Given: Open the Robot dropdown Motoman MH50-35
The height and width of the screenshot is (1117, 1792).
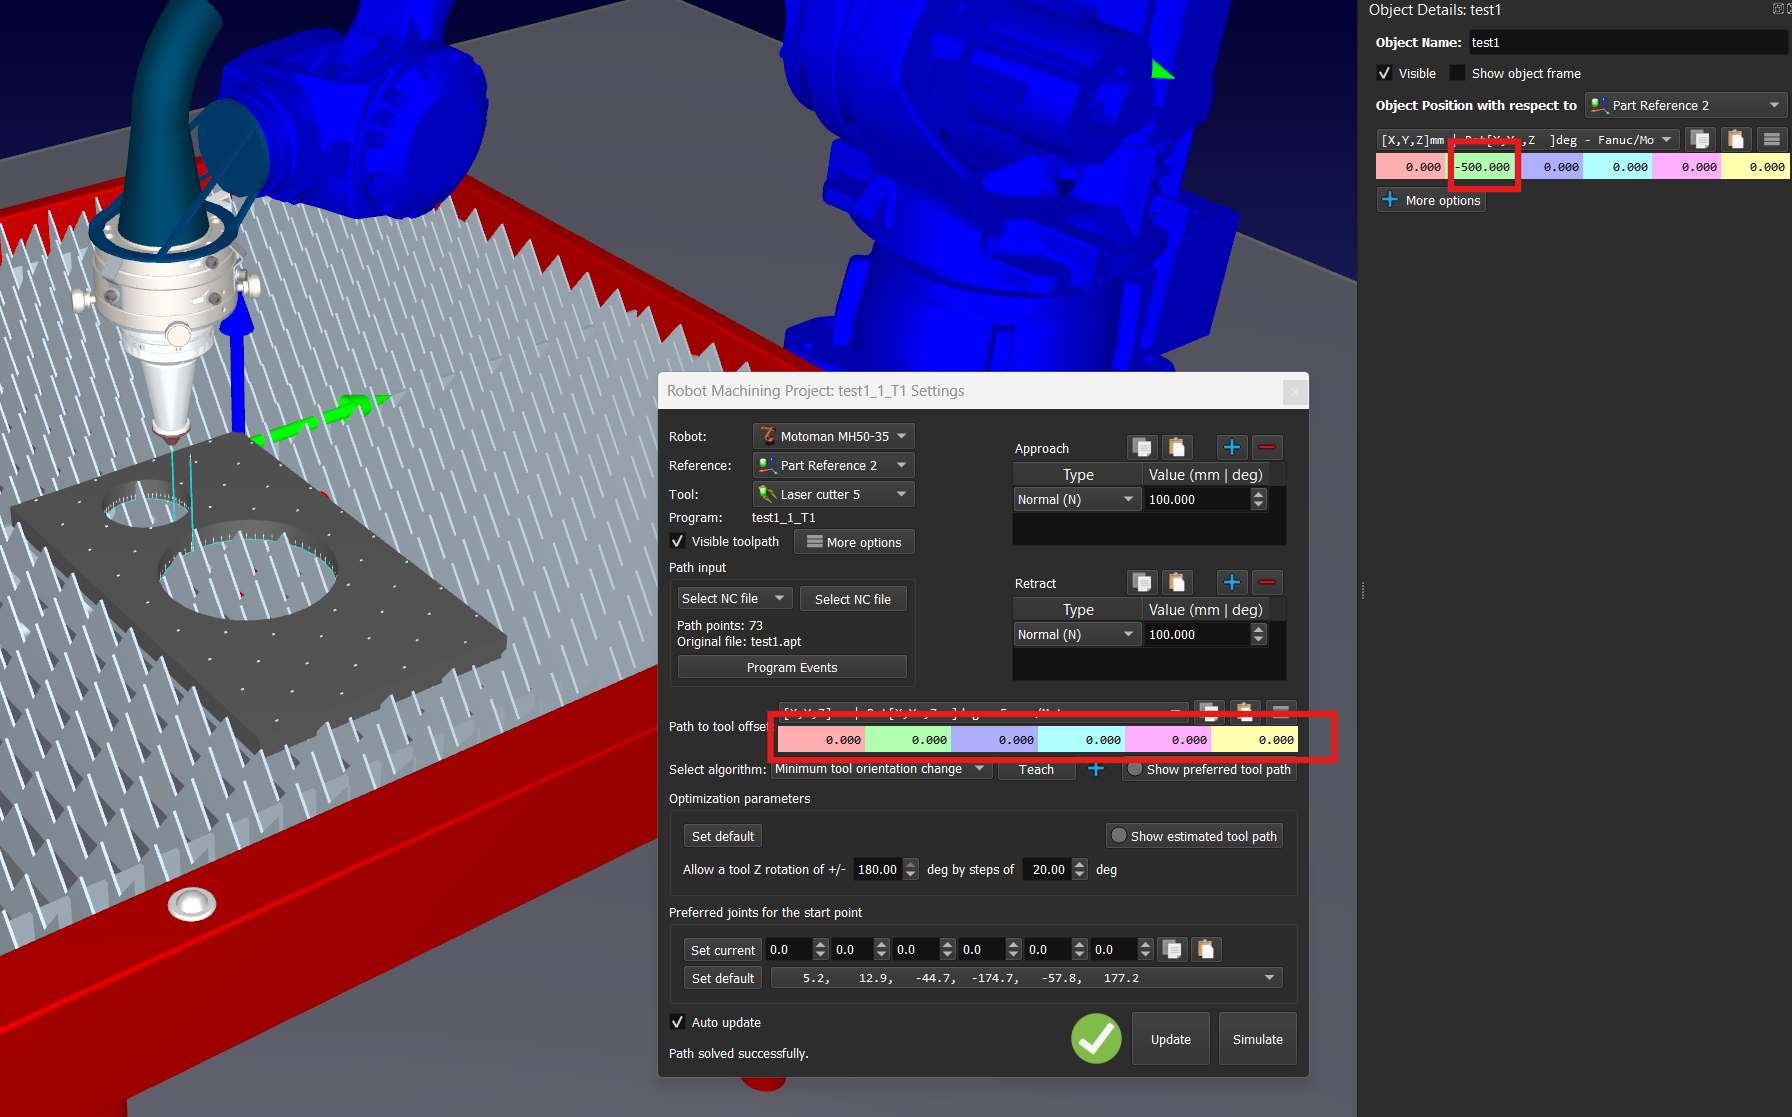Looking at the screenshot, I should tap(833, 436).
